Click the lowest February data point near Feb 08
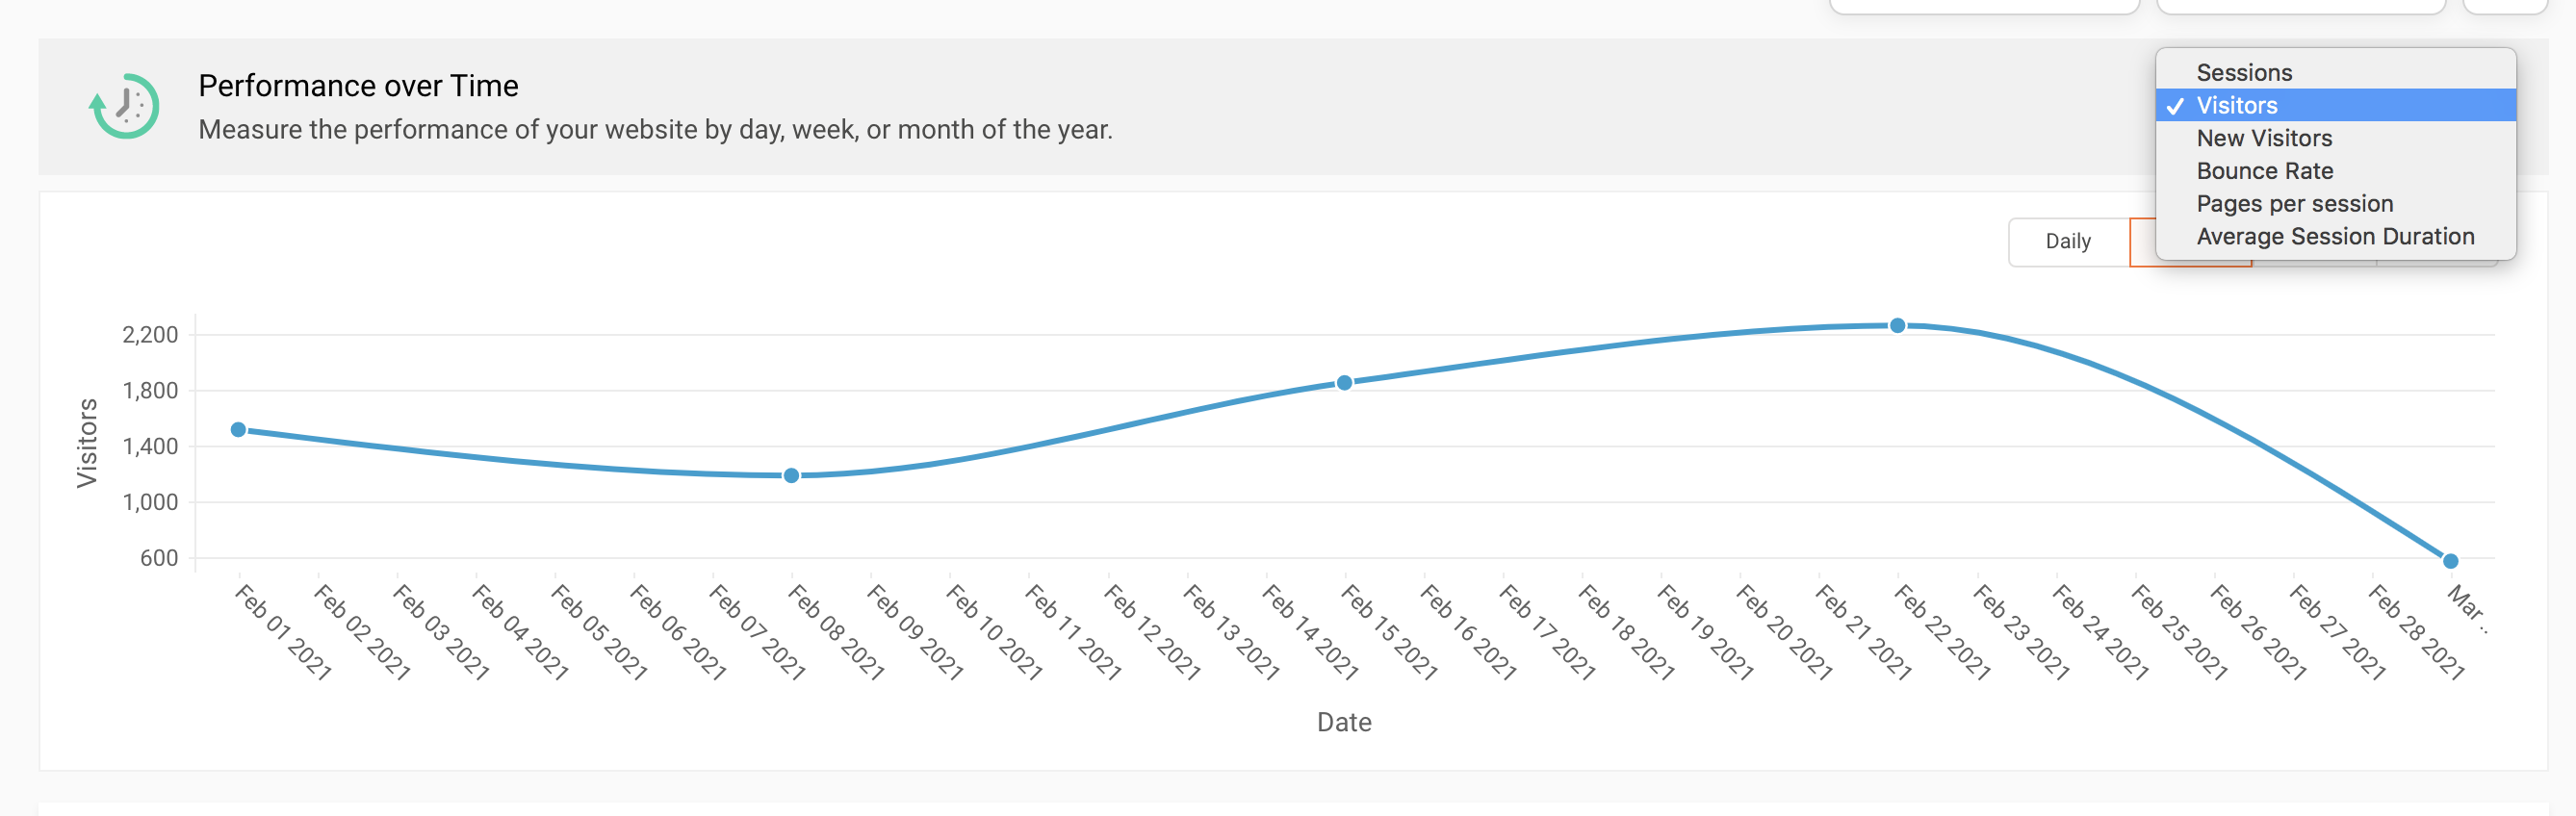 point(791,476)
